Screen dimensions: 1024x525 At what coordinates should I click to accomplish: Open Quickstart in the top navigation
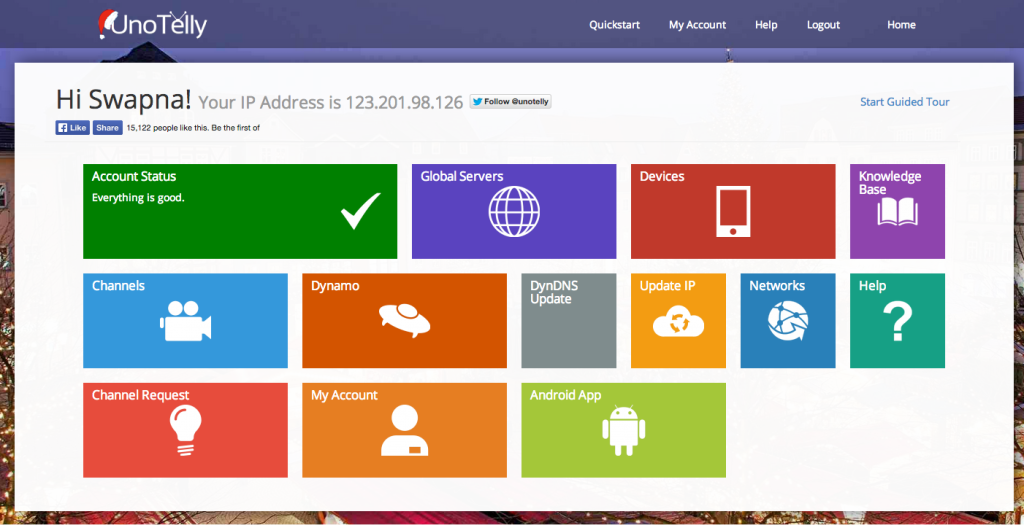615,25
